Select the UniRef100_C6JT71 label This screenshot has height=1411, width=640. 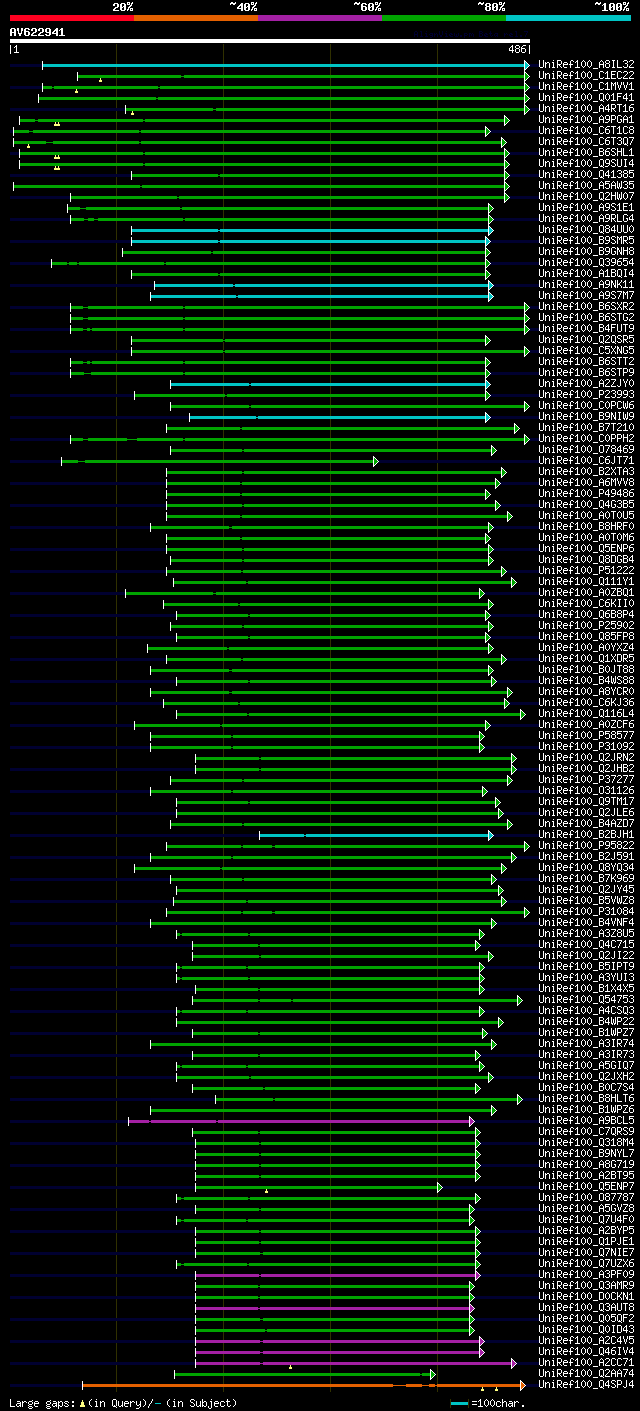[x=586, y=461]
